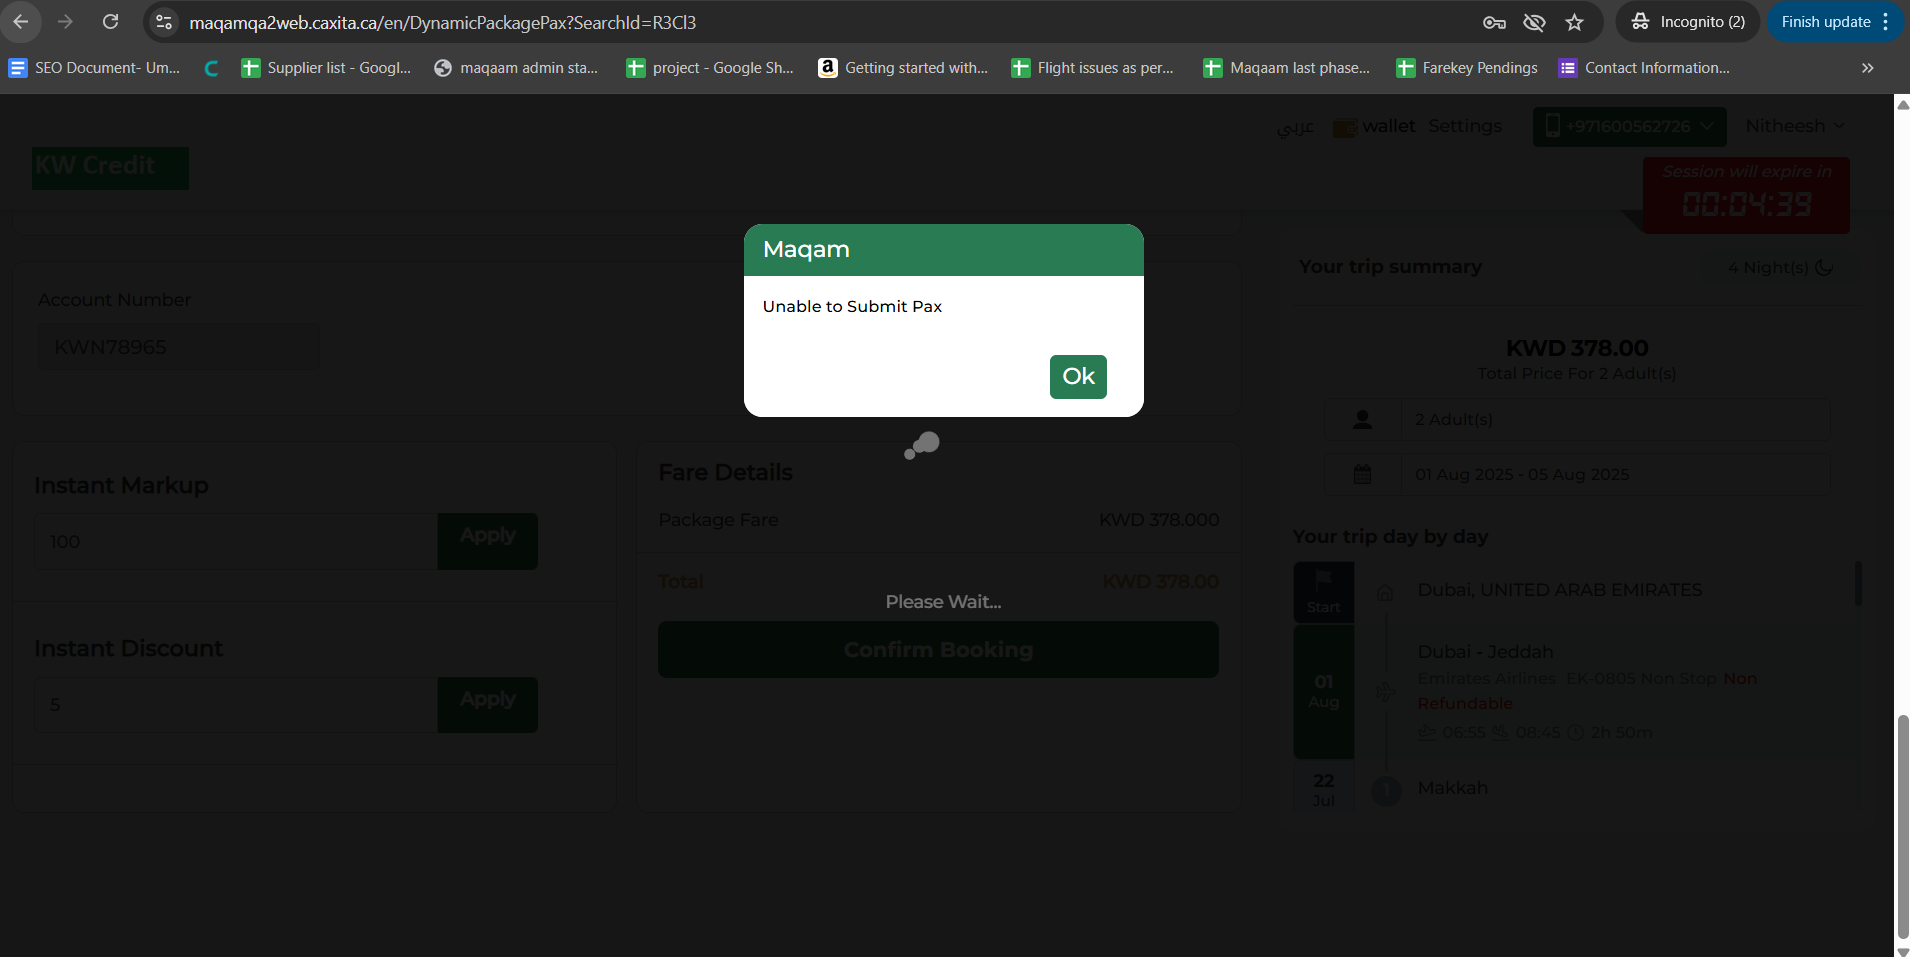Click the tracking protection eye icon
This screenshot has width=1910, height=957.
coord(1534,22)
